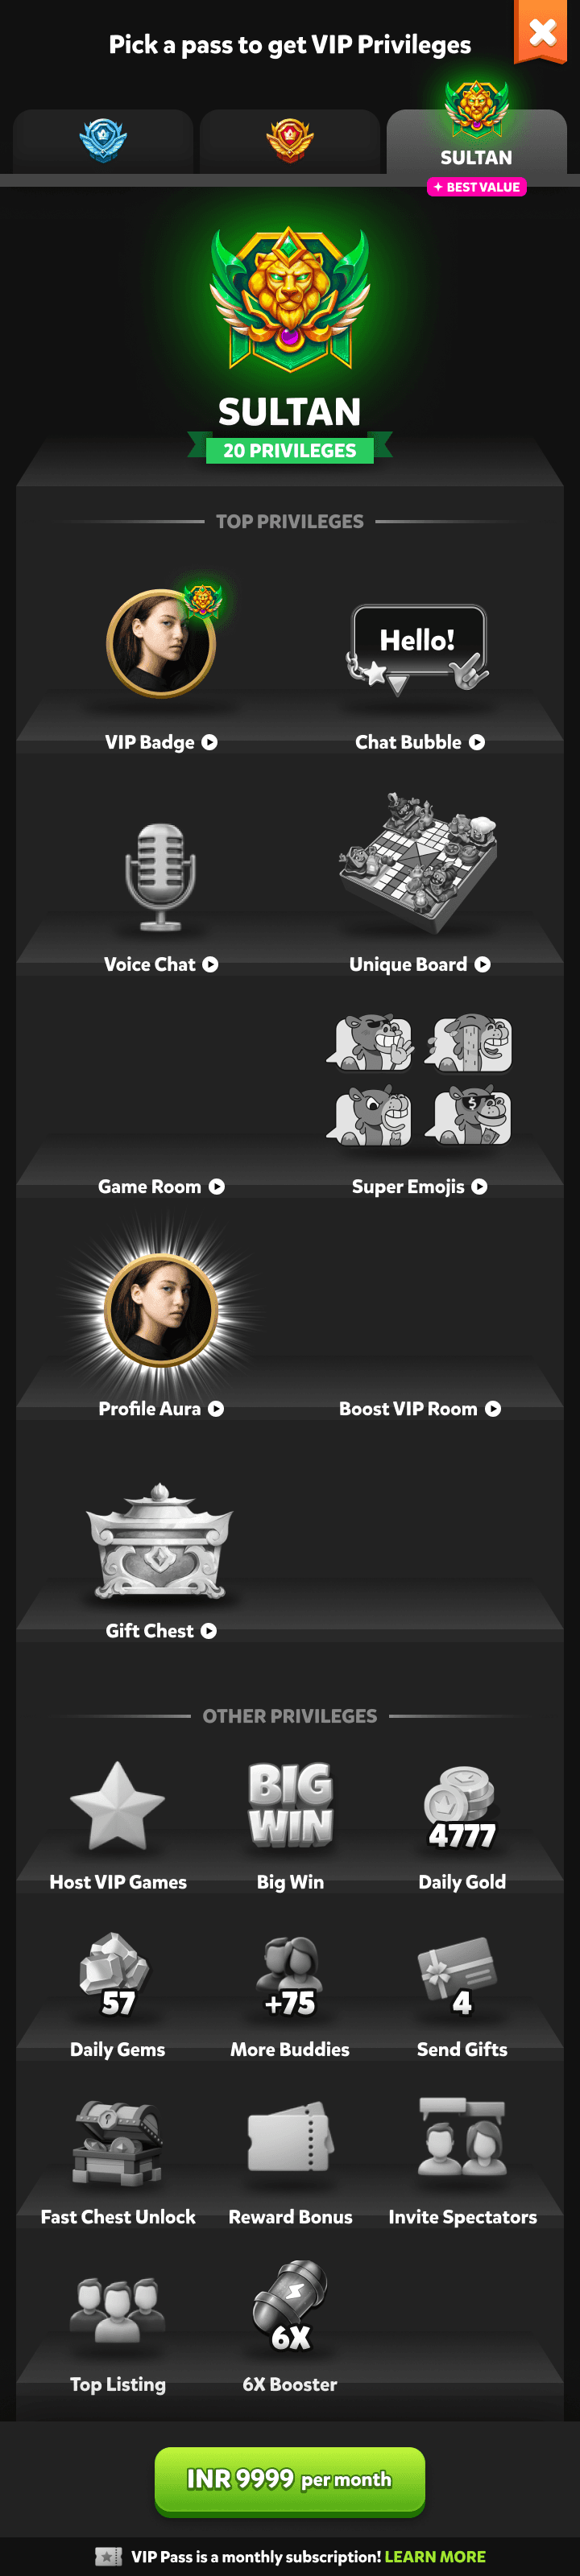View the Super Emojis sticker set
580x2576 pixels.
419,1080
